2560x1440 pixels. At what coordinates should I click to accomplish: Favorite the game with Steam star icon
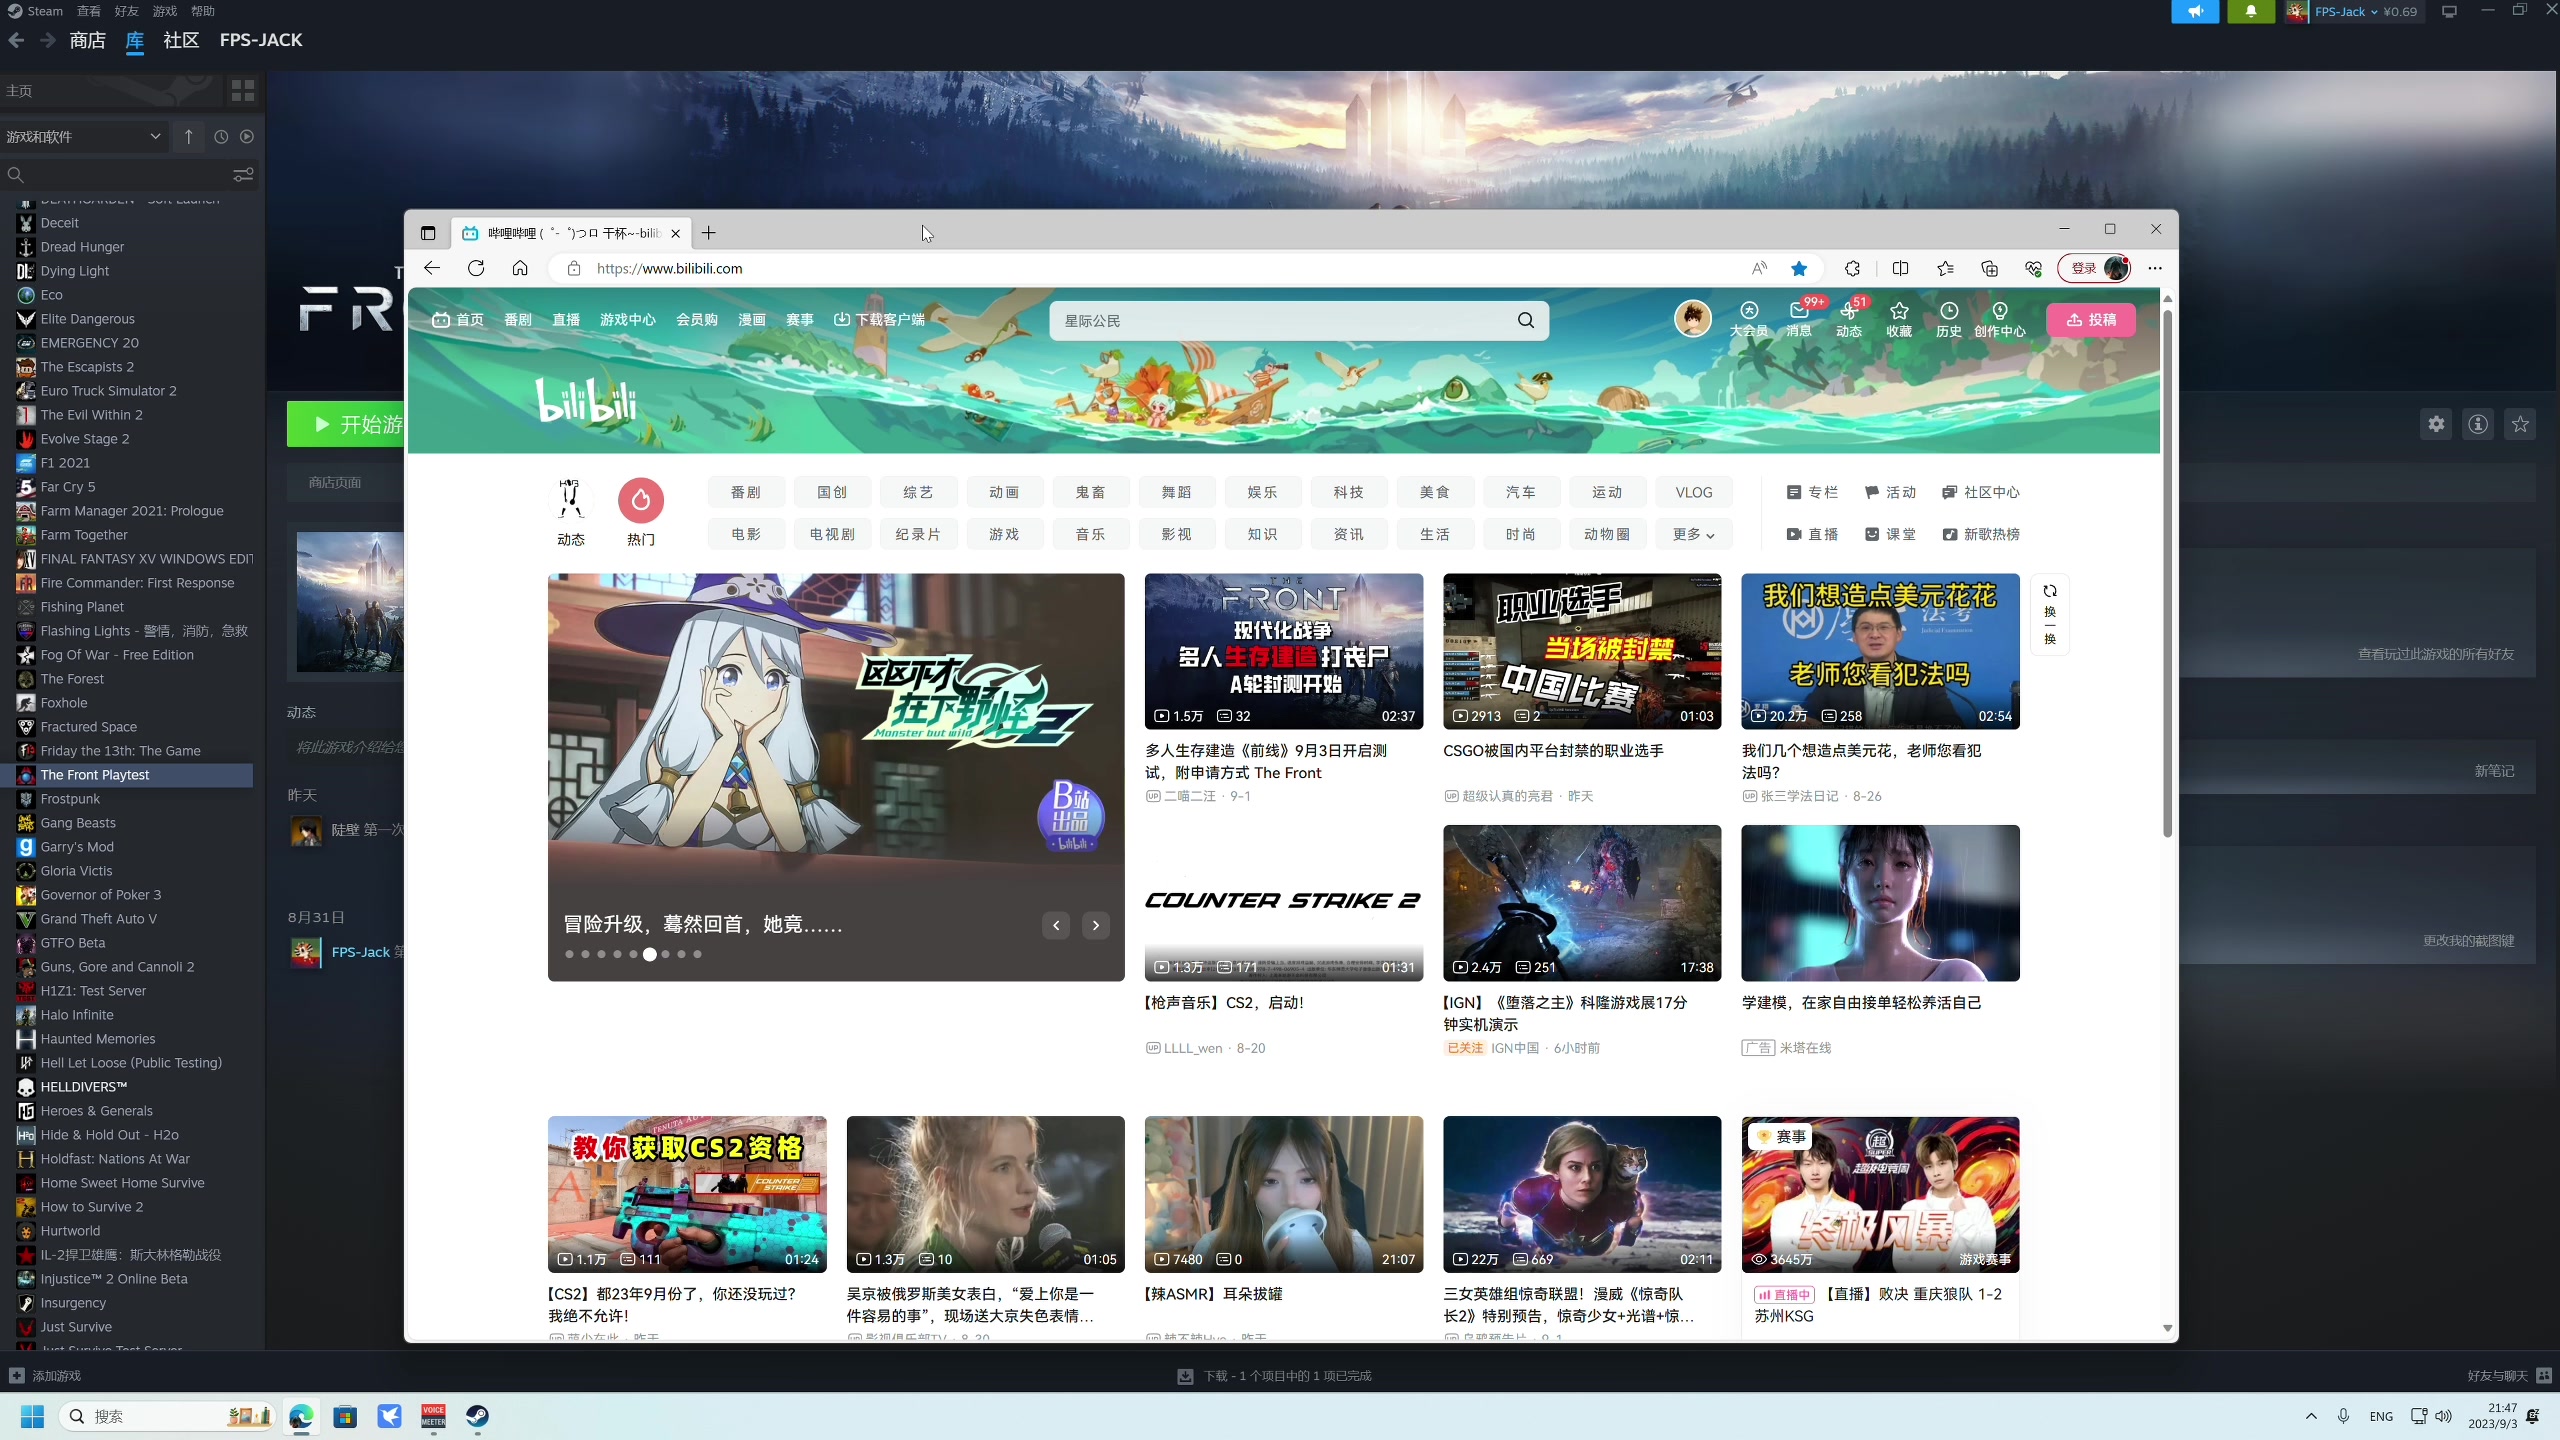2520,424
